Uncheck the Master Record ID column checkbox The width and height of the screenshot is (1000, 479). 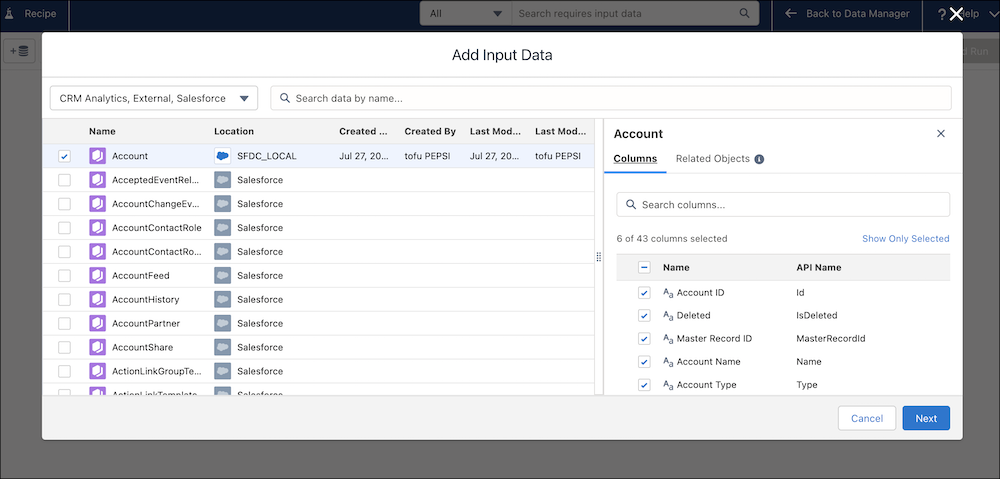(644, 339)
